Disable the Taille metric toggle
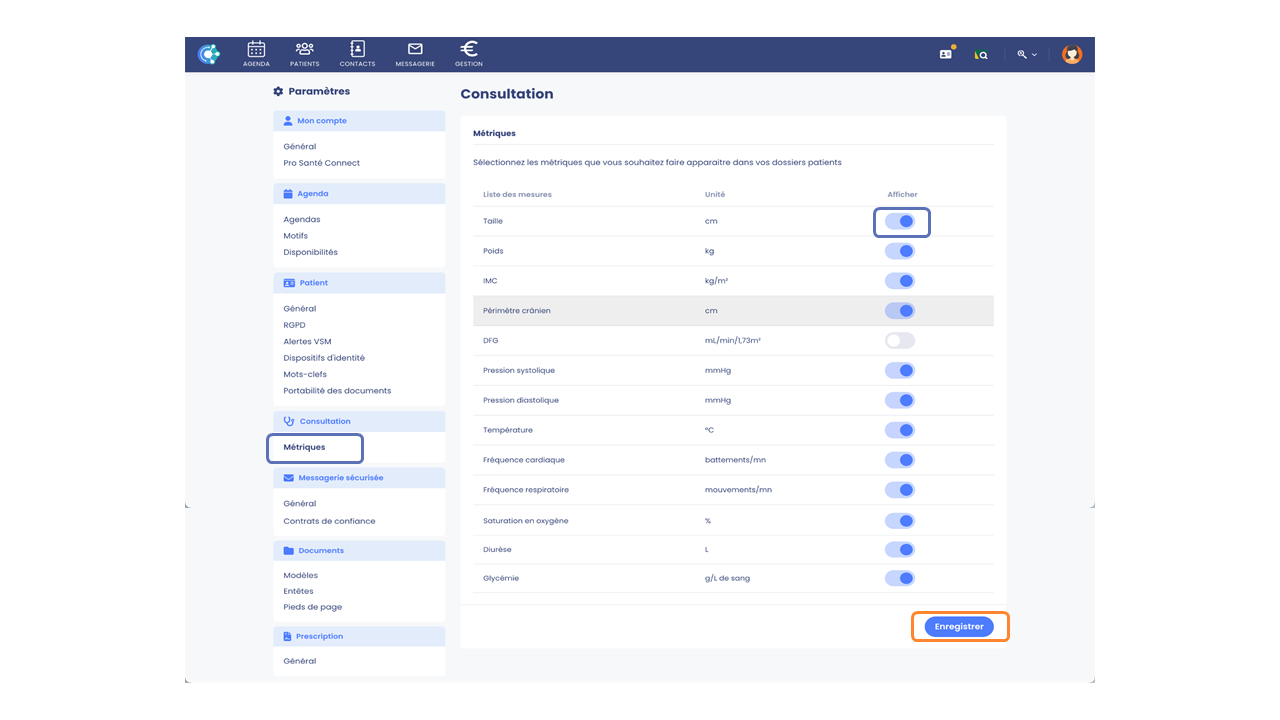The width and height of the screenshot is (1280, 720). [900, 221]
